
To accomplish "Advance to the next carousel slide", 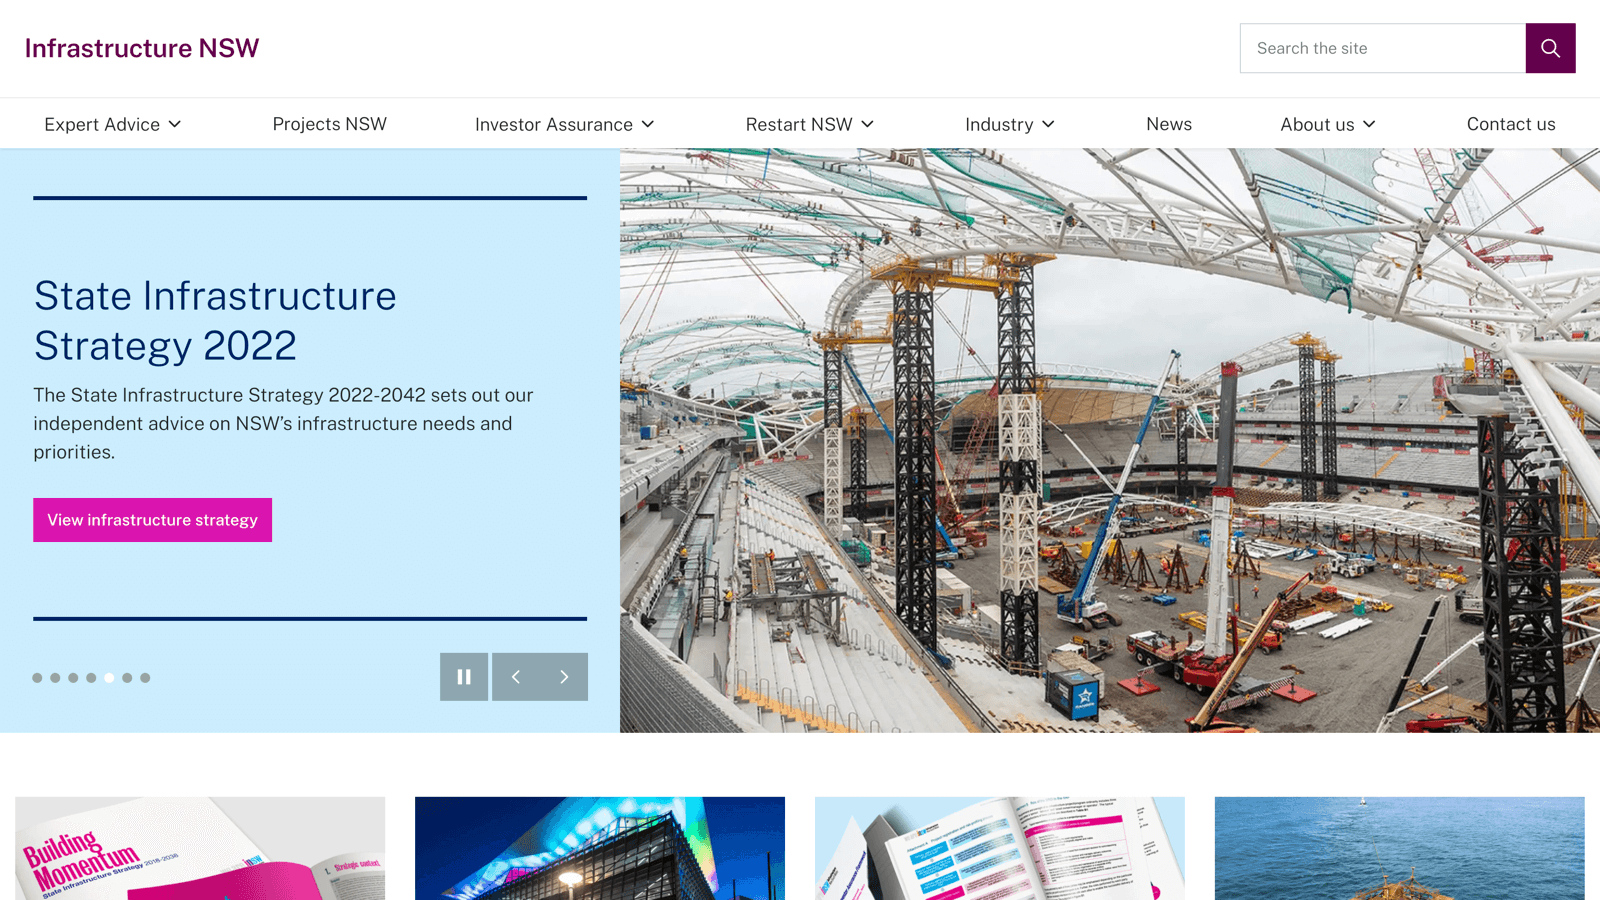I will click(564, 677).
